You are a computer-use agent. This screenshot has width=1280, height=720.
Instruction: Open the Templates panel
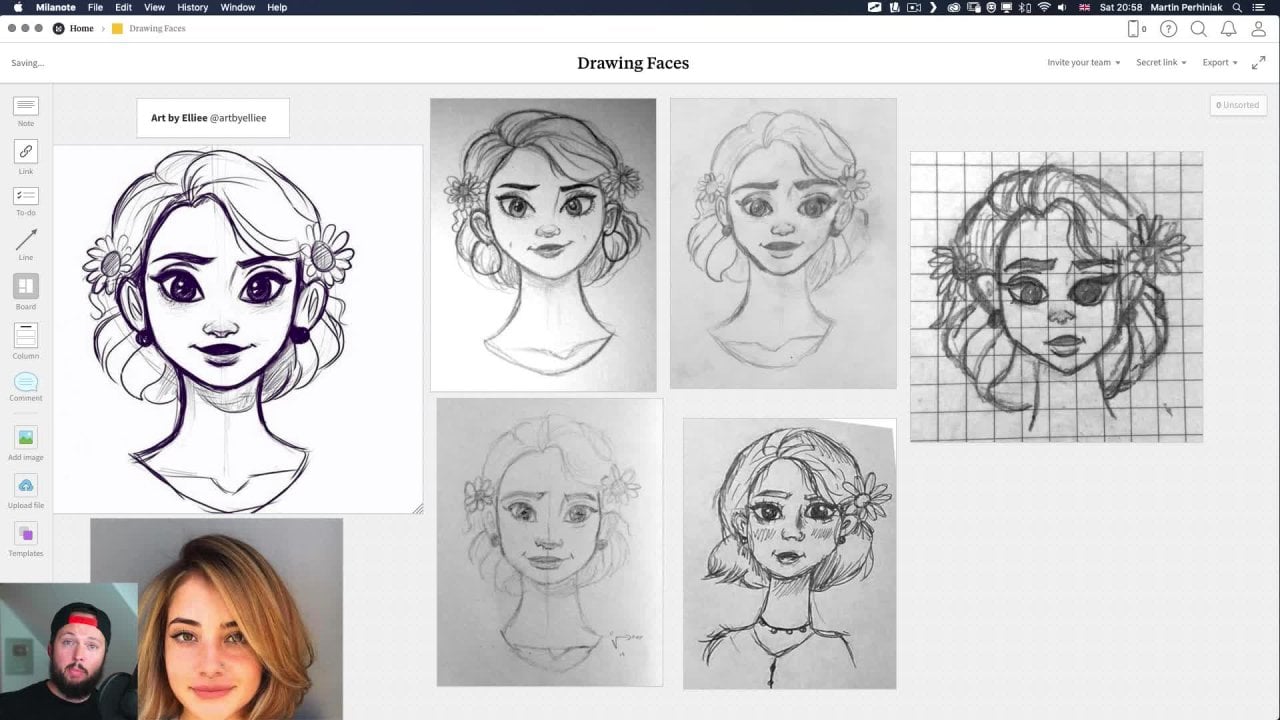click(x=26, y=534)
